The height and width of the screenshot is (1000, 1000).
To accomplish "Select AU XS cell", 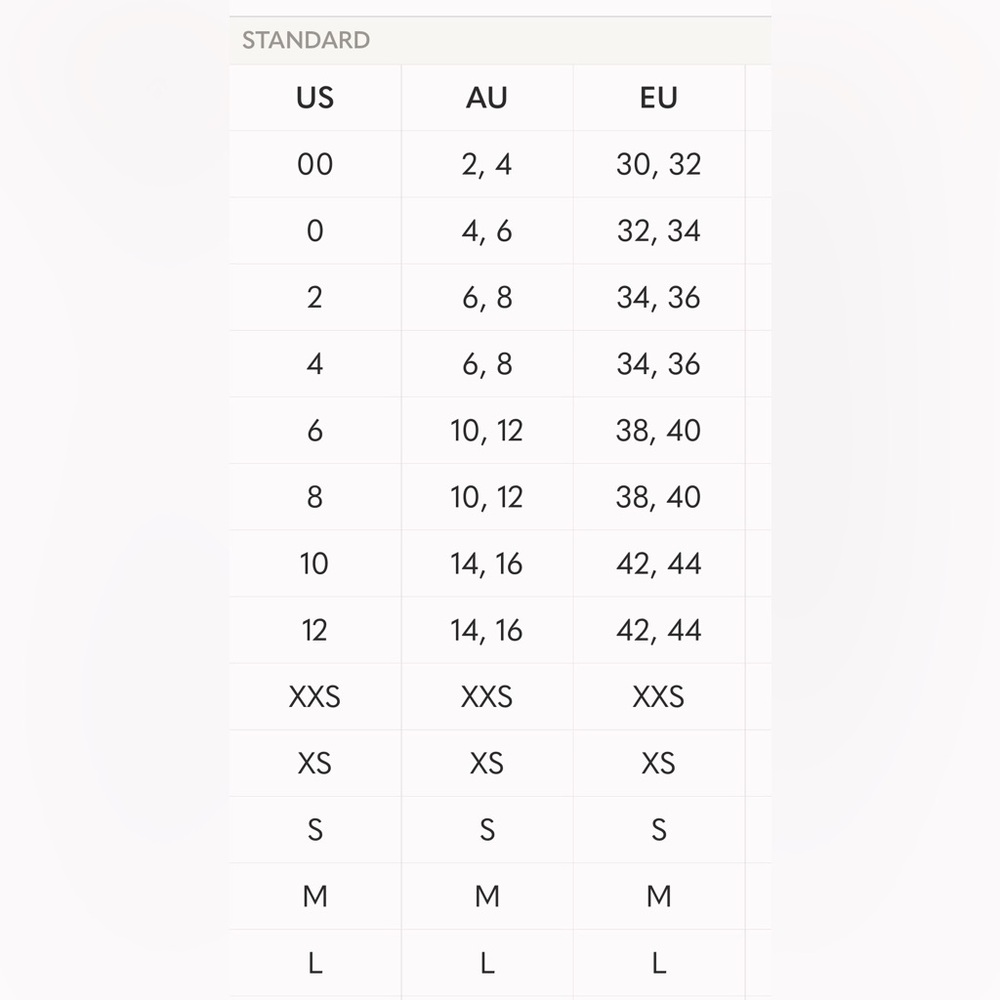I will 487,763.
